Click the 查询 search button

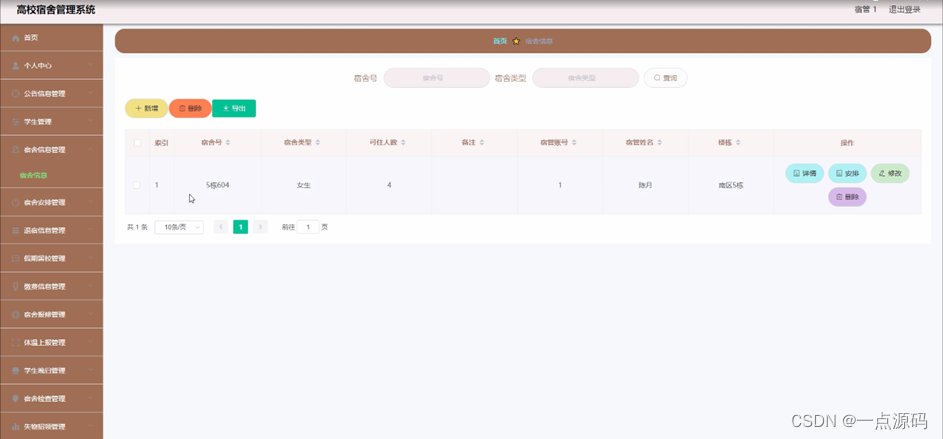click(666, 78)
